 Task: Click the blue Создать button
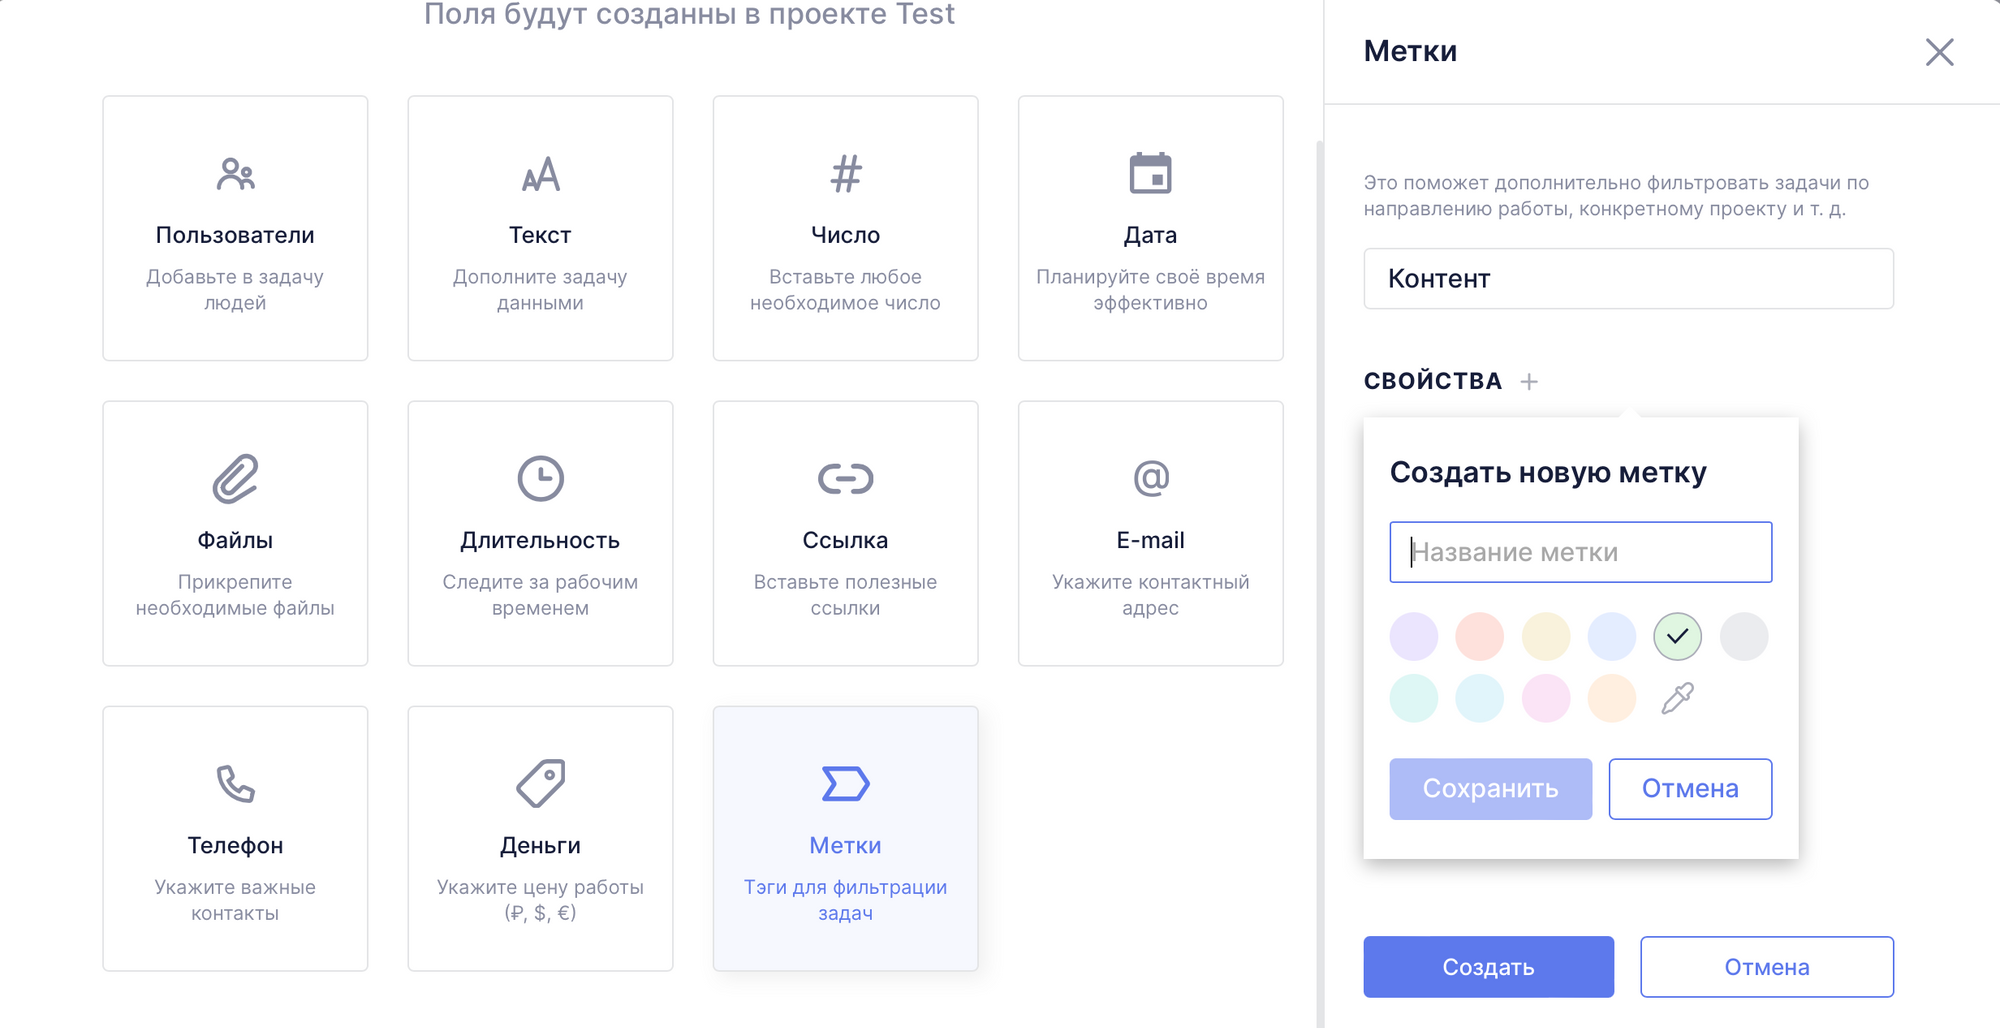tap(1488, 967)
